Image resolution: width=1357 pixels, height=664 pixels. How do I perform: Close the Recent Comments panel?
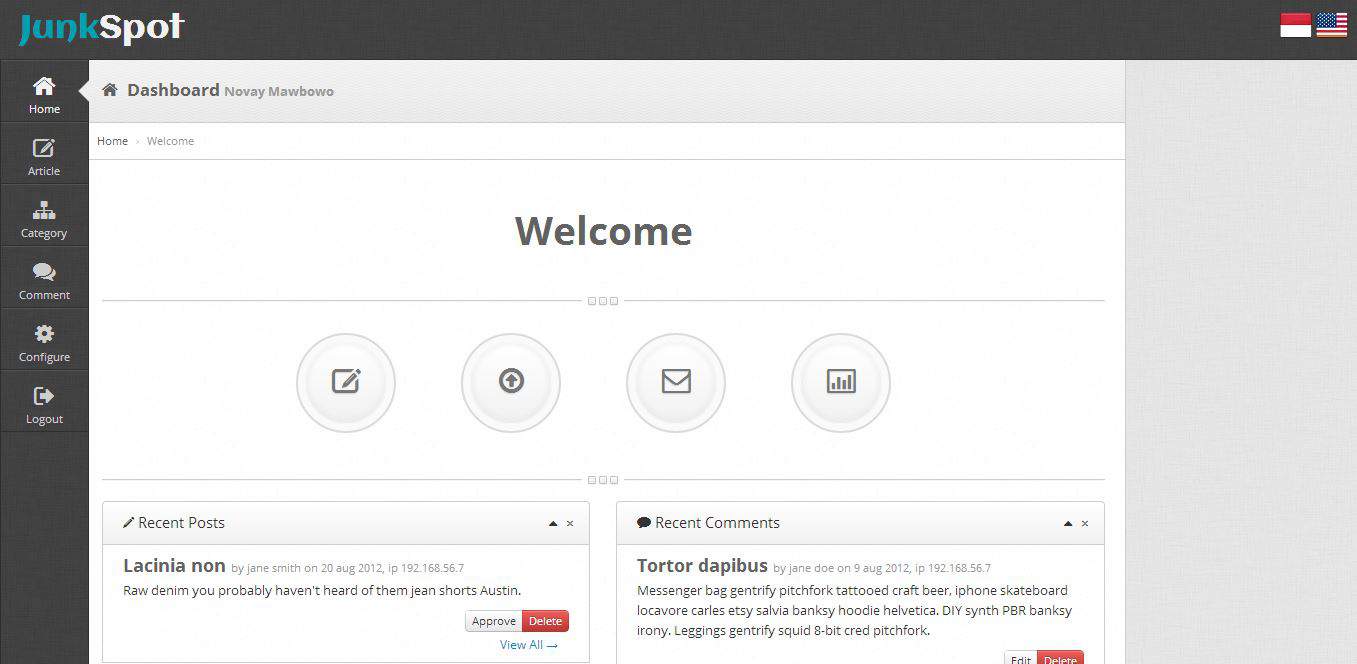[1085, 523]
